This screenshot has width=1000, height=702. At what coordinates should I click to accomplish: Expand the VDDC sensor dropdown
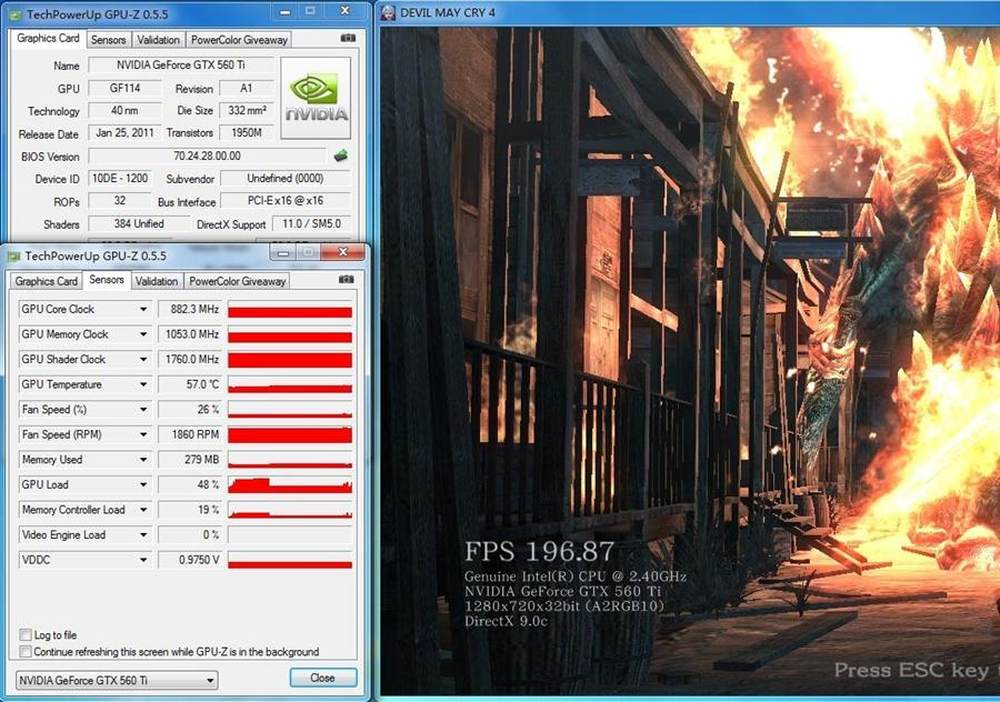(143, 560)
